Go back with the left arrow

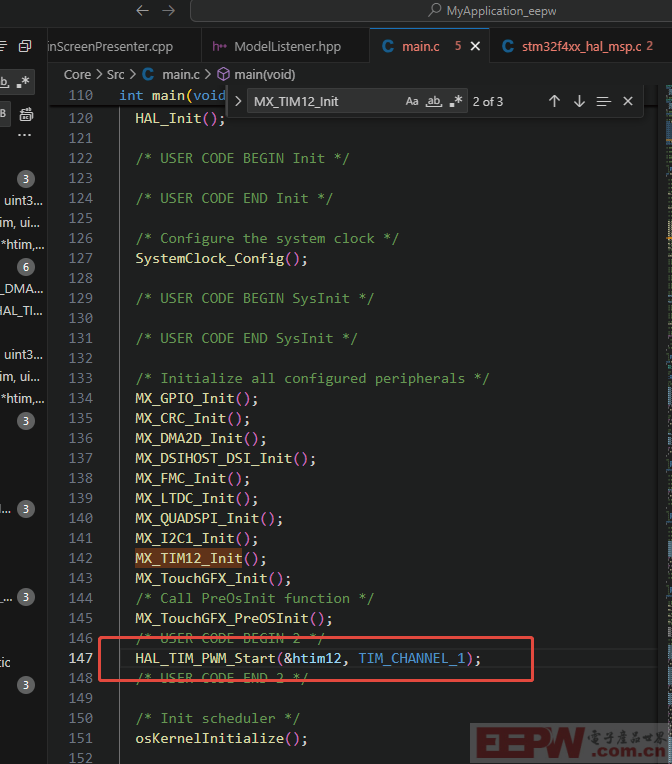pos(142,10)
